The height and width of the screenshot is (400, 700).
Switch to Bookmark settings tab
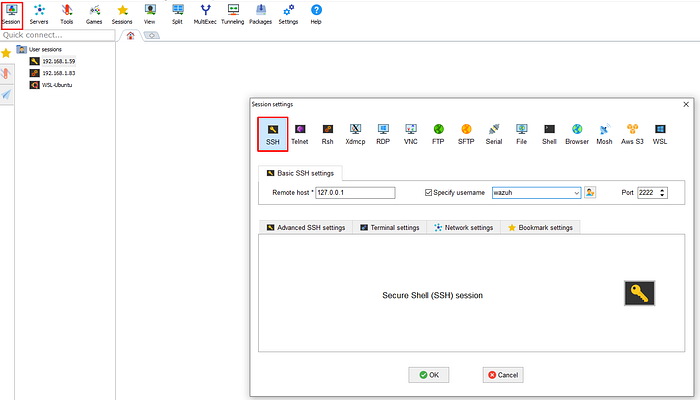[x=540, y=227]
